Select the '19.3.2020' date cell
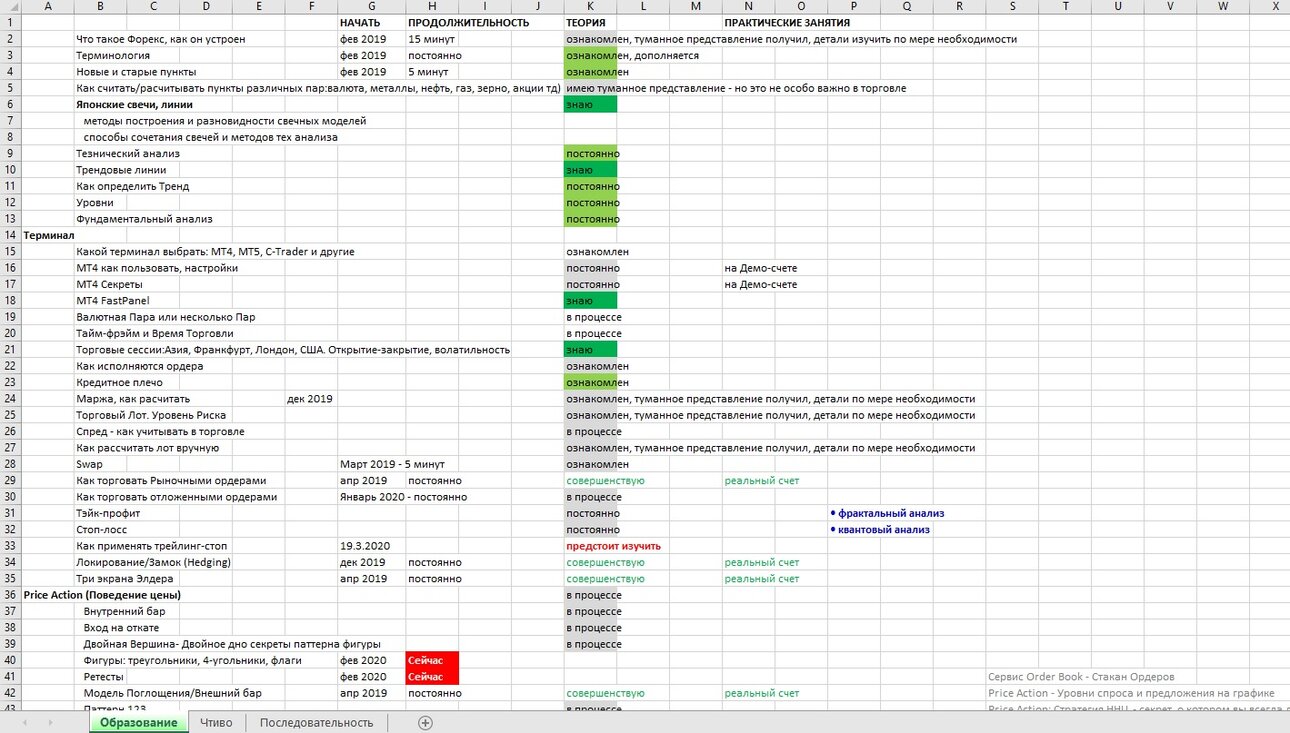 pyautogui.click(x=365, y=546)
